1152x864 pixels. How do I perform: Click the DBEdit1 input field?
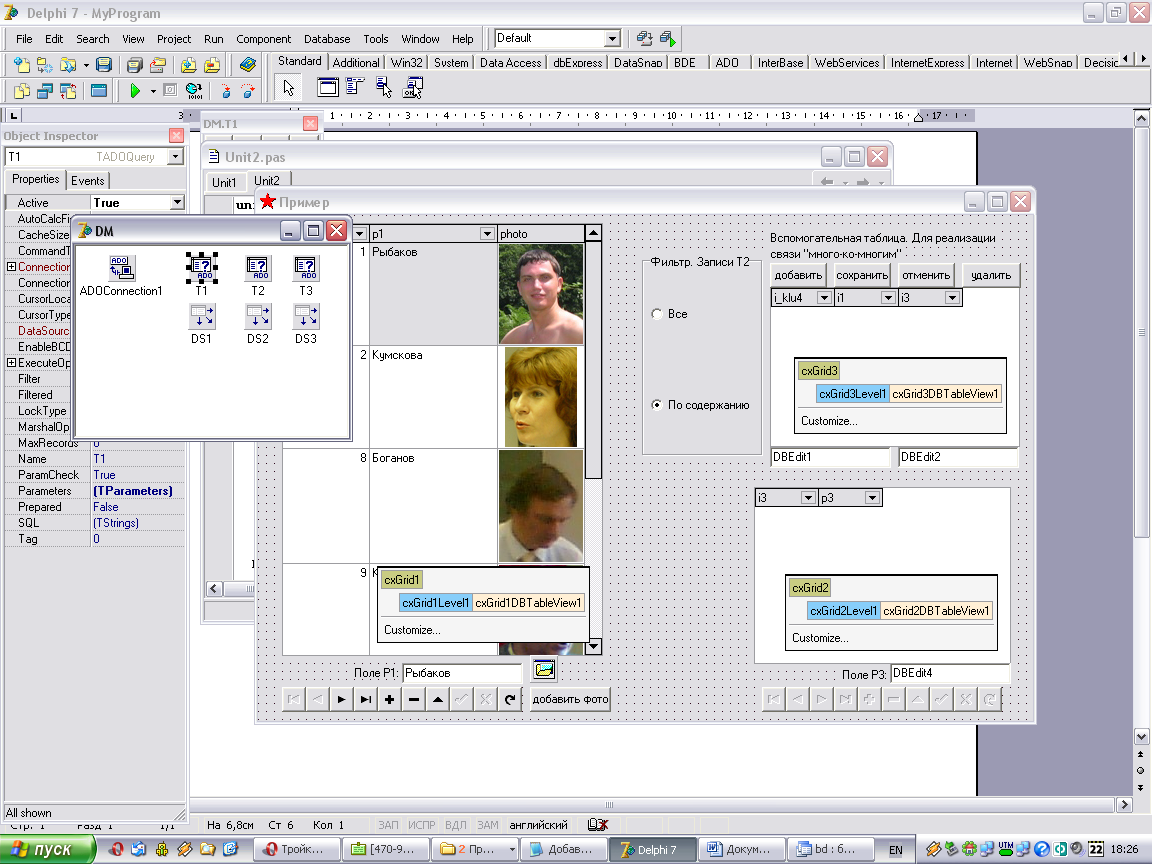tap(830, 457)
